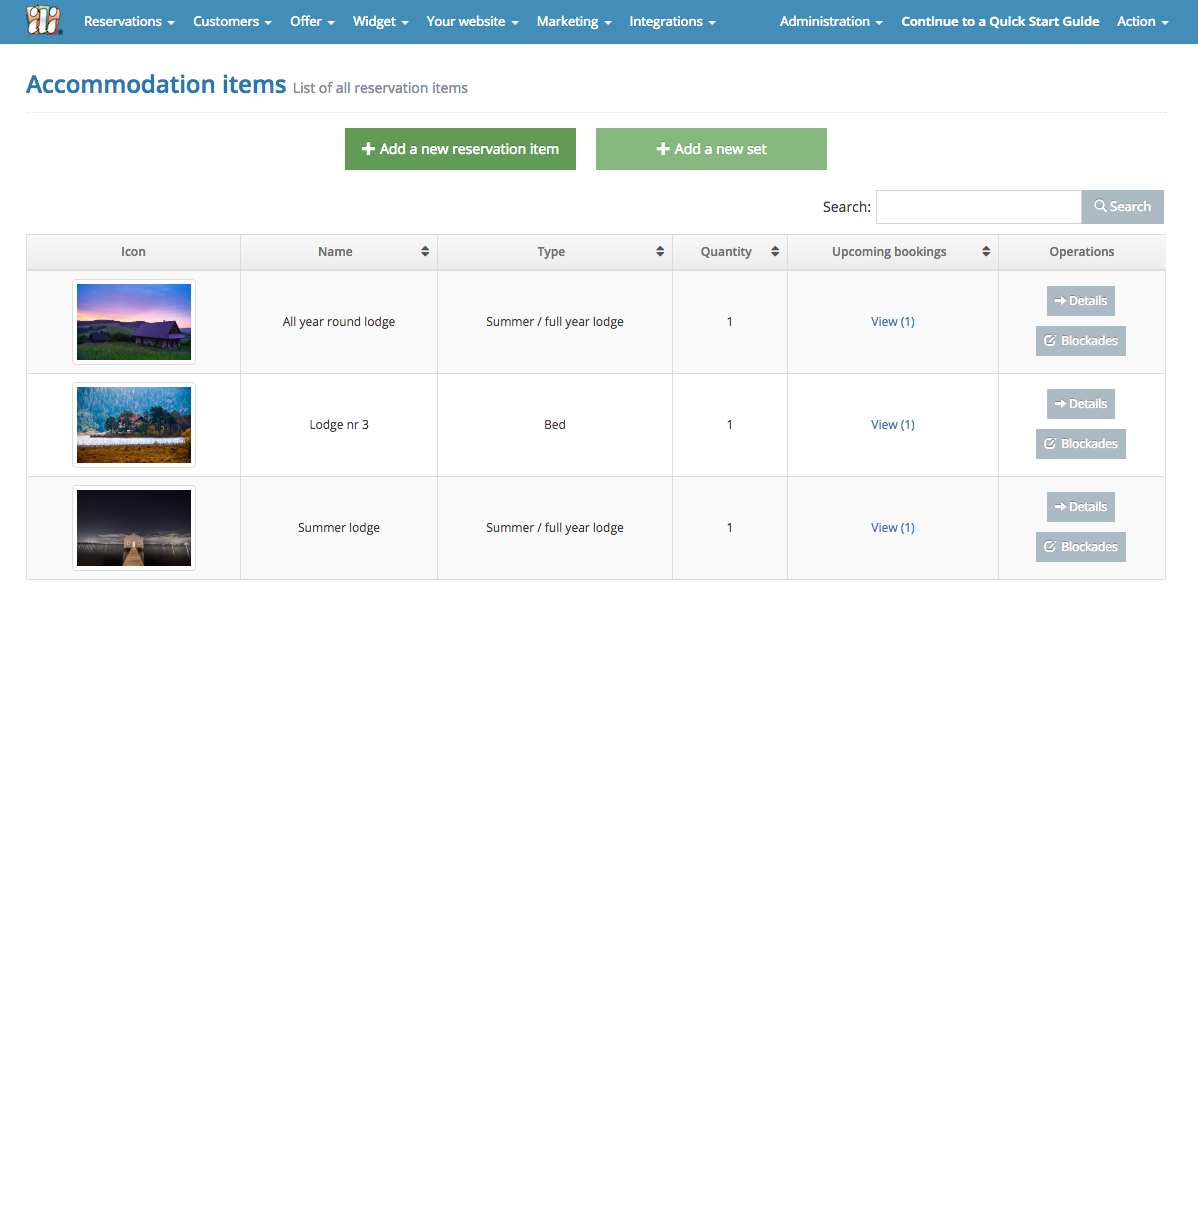Expand the Action dropdown in the navbar
Image resolution: width=1198 pixels, height=1210 pixels.
click(1142, 21)
